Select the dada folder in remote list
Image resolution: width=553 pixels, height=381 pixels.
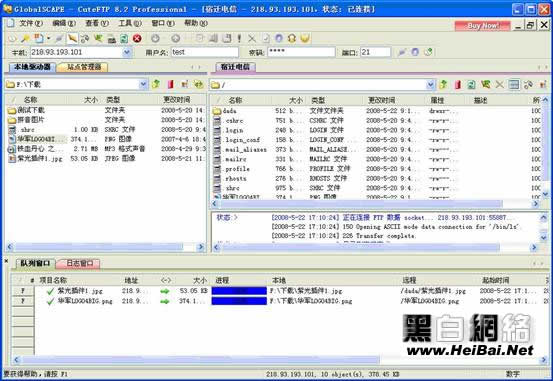pyautogui.click(x=230, y=111)
